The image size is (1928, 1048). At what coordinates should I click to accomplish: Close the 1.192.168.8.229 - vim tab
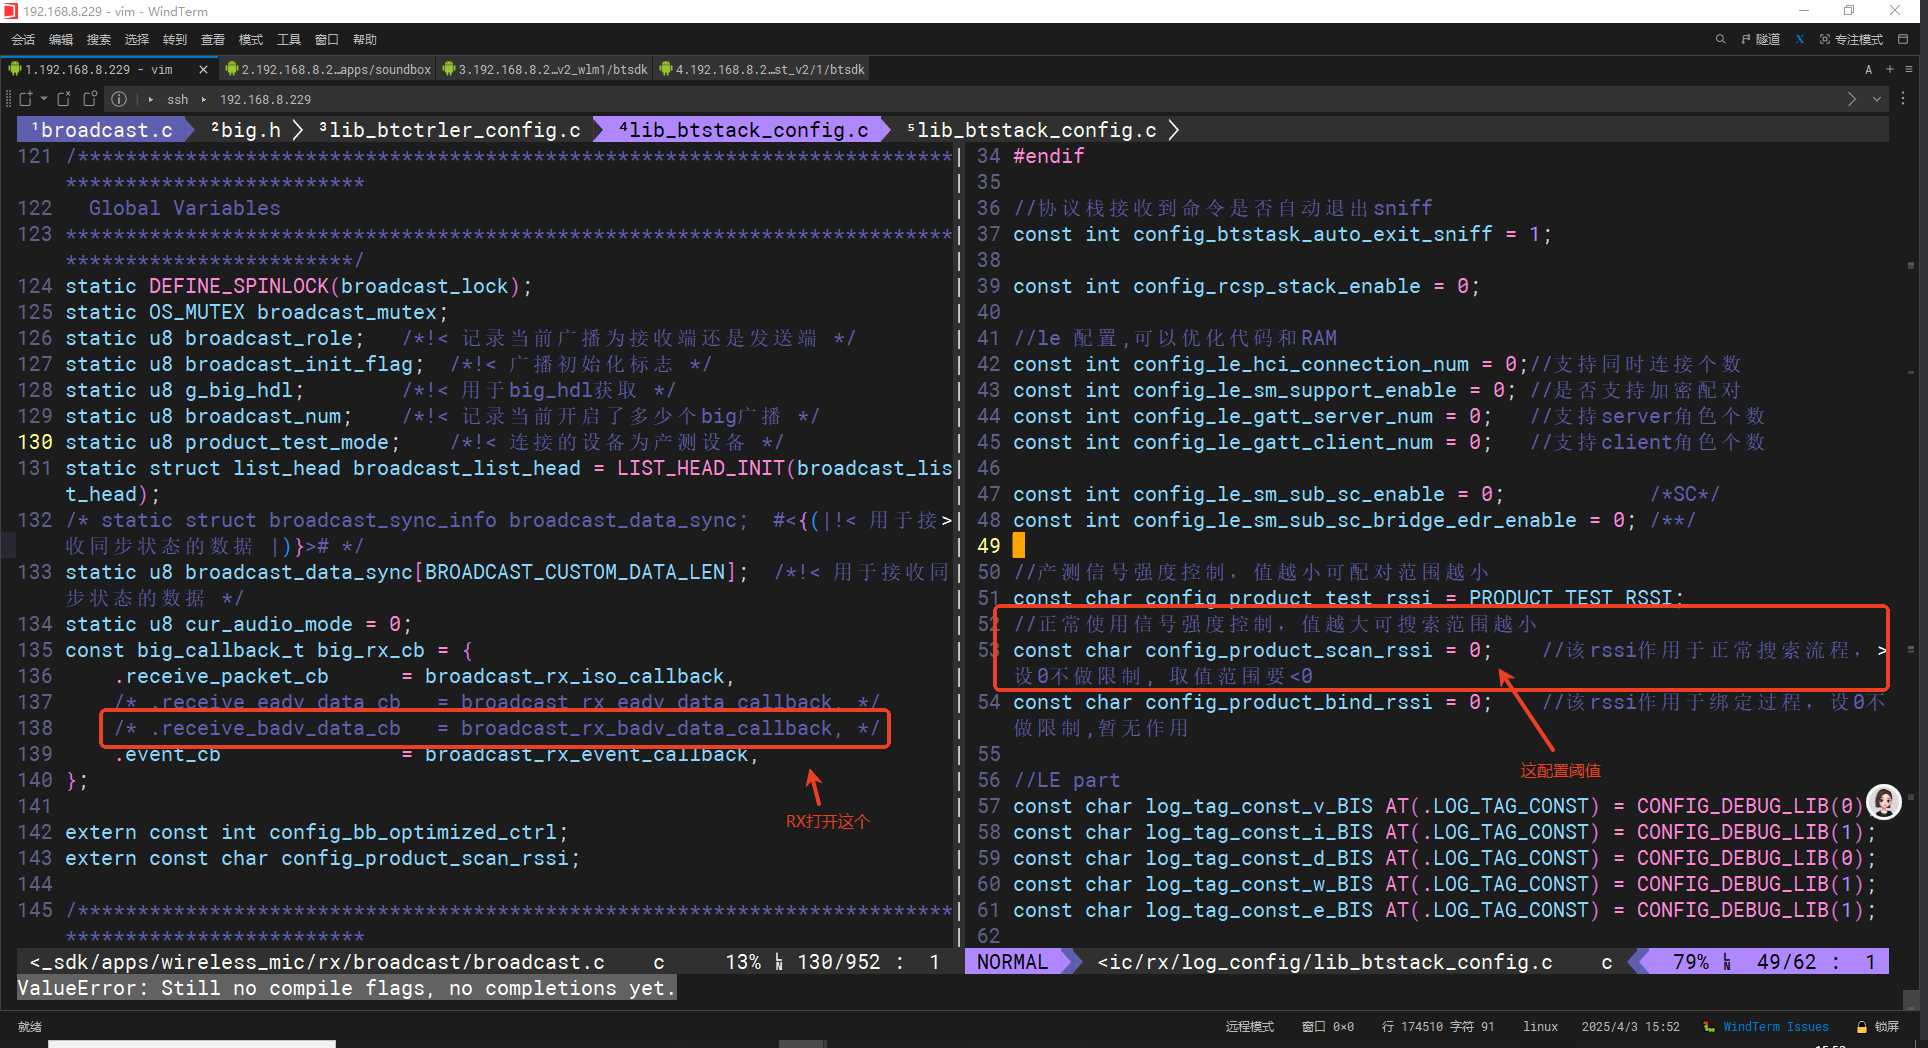pos(204,69)
